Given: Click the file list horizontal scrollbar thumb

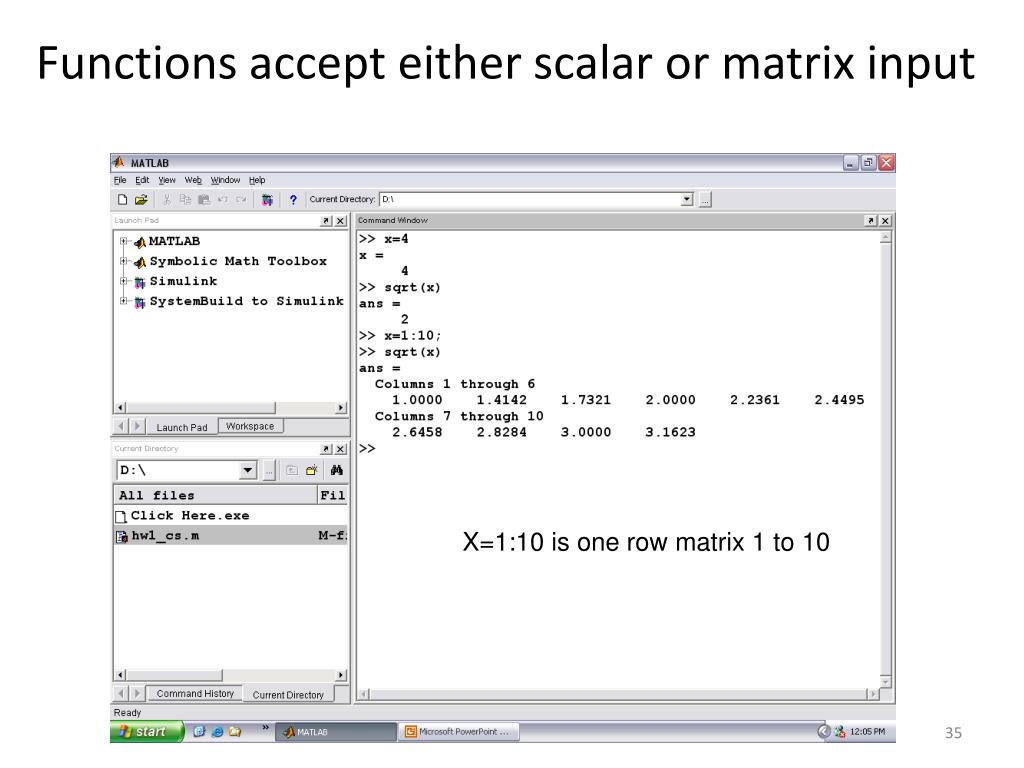Looking at the screenshot, I should pos(174,675).
